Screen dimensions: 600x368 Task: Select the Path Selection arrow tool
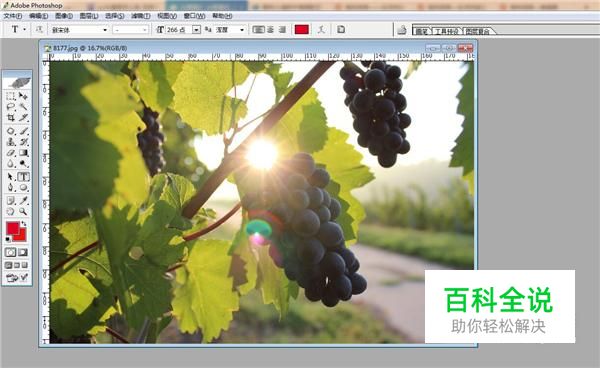click(11, 177)
